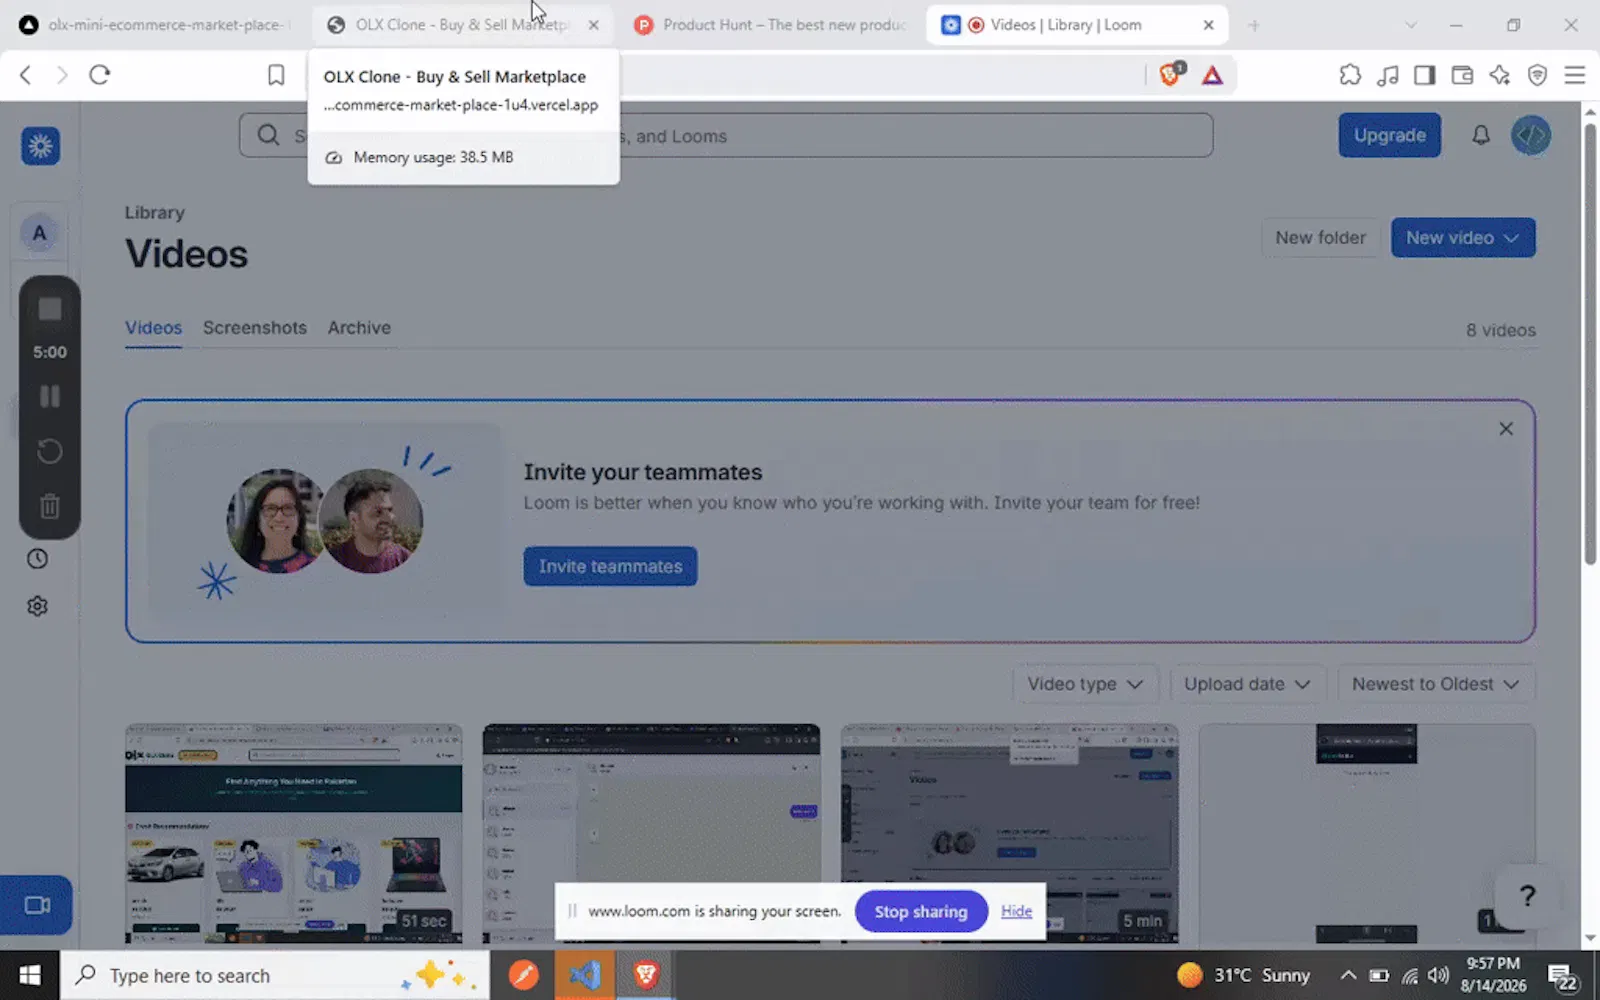
Task: Switch to the olx-mini-ecommerce-market-place browser tab
Action: (x=155, y=25)
